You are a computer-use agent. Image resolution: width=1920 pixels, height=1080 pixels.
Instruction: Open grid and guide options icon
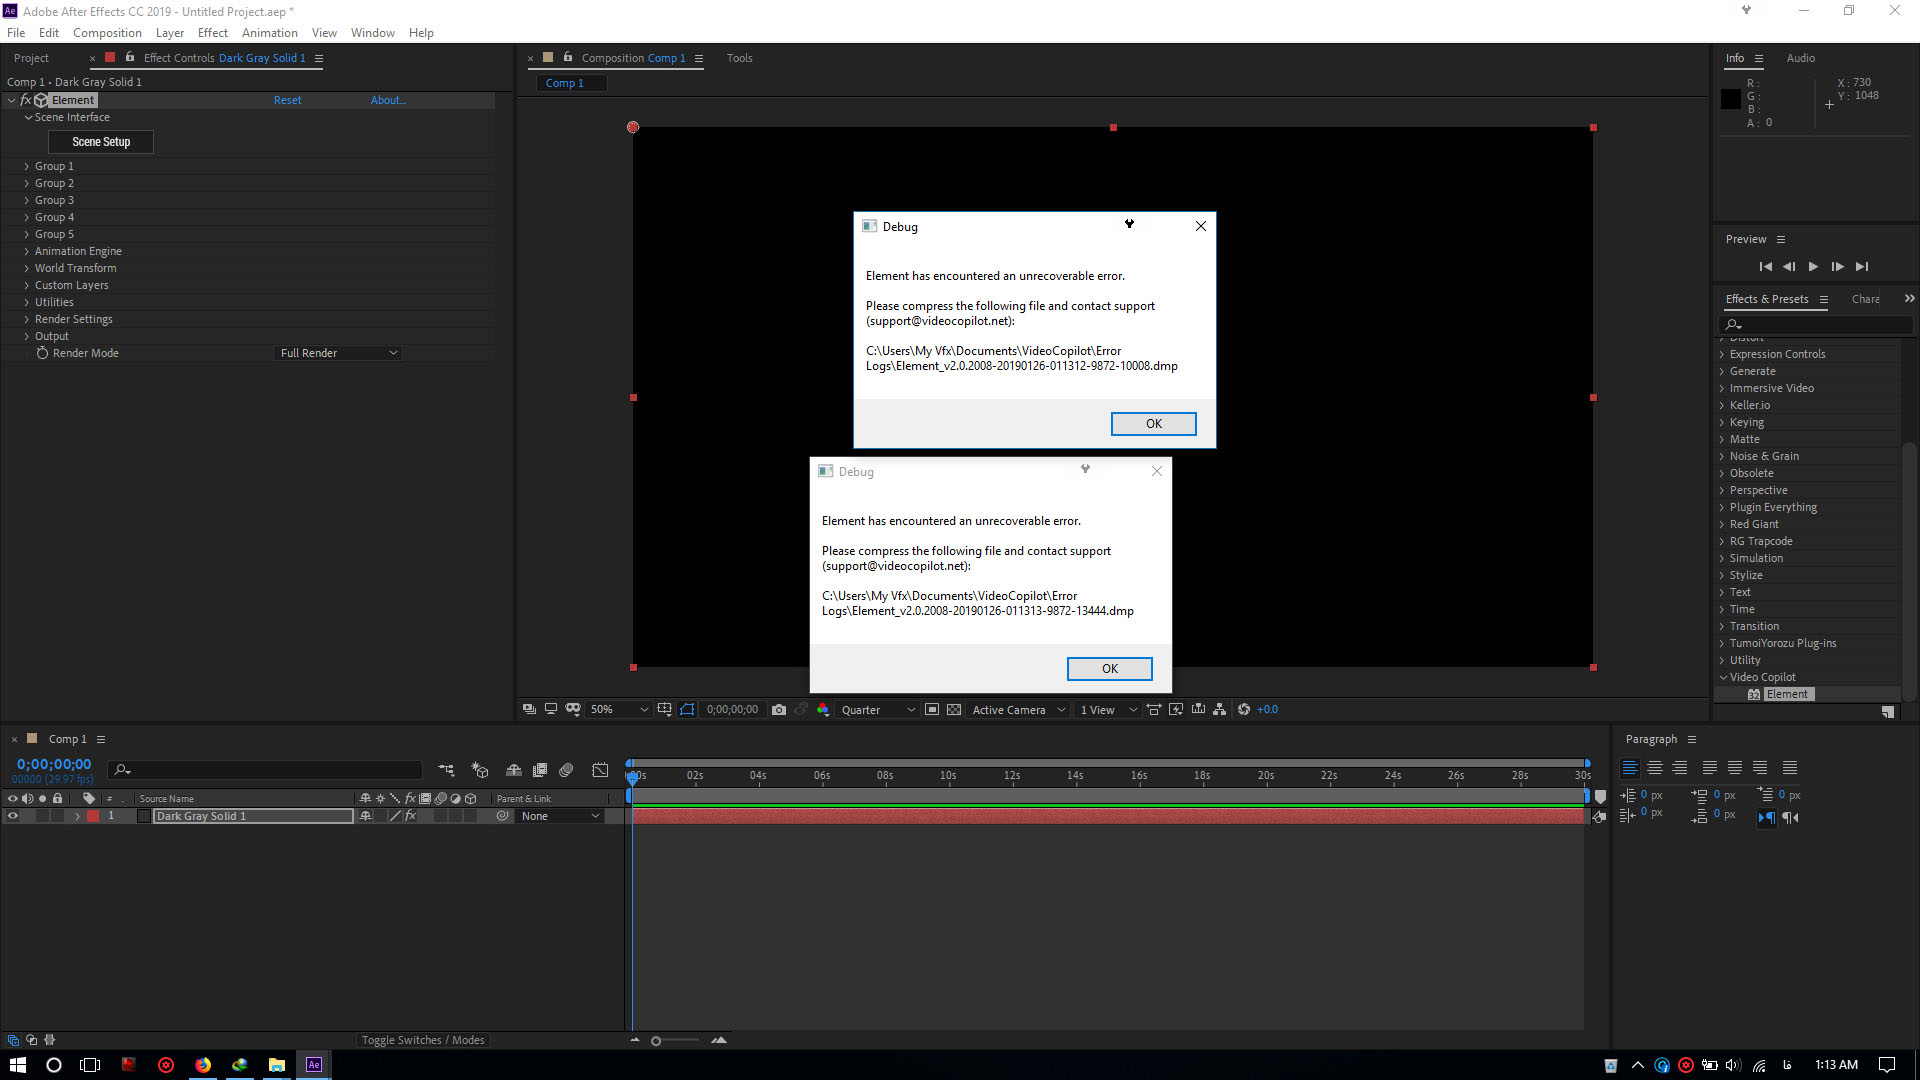point(665,710)
